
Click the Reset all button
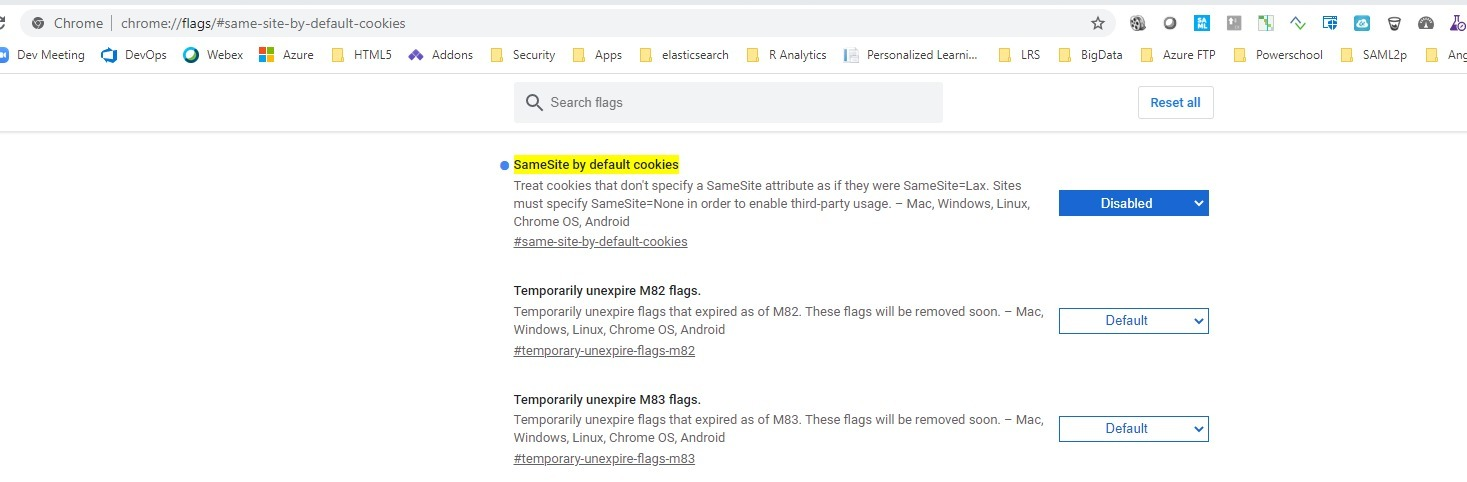pyautogui.click(x=1176, y=102)
